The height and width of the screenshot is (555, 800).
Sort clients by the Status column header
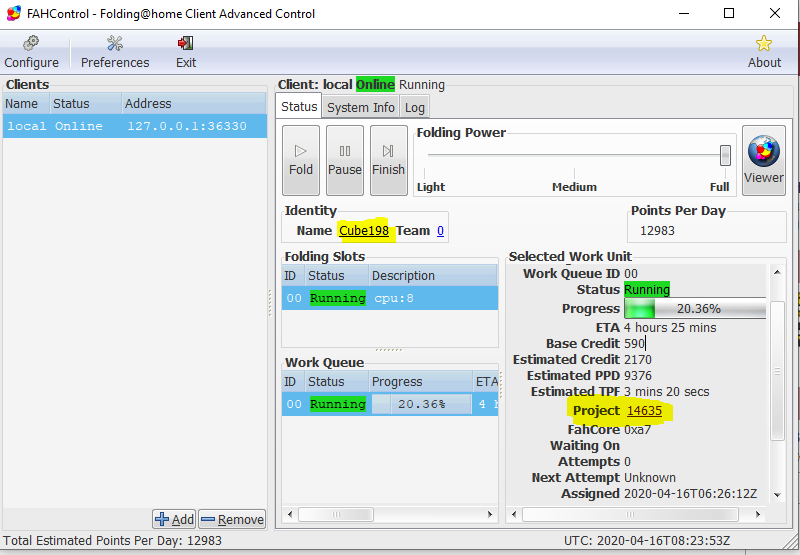(86, 104)
